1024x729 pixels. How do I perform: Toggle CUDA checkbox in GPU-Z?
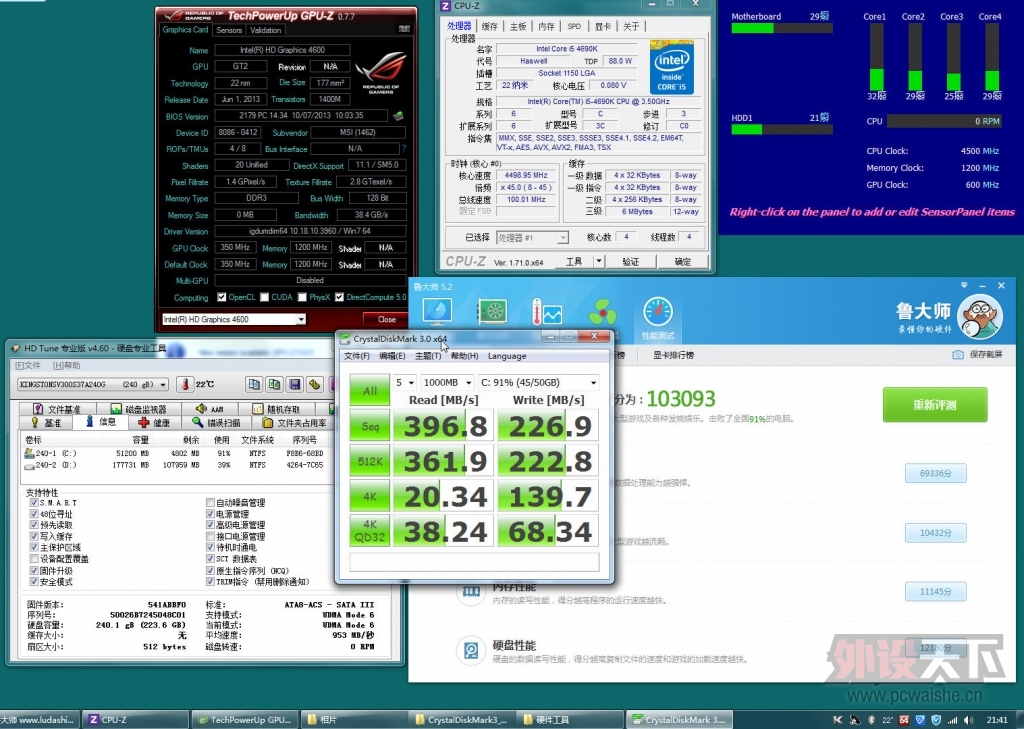[264, 297]
